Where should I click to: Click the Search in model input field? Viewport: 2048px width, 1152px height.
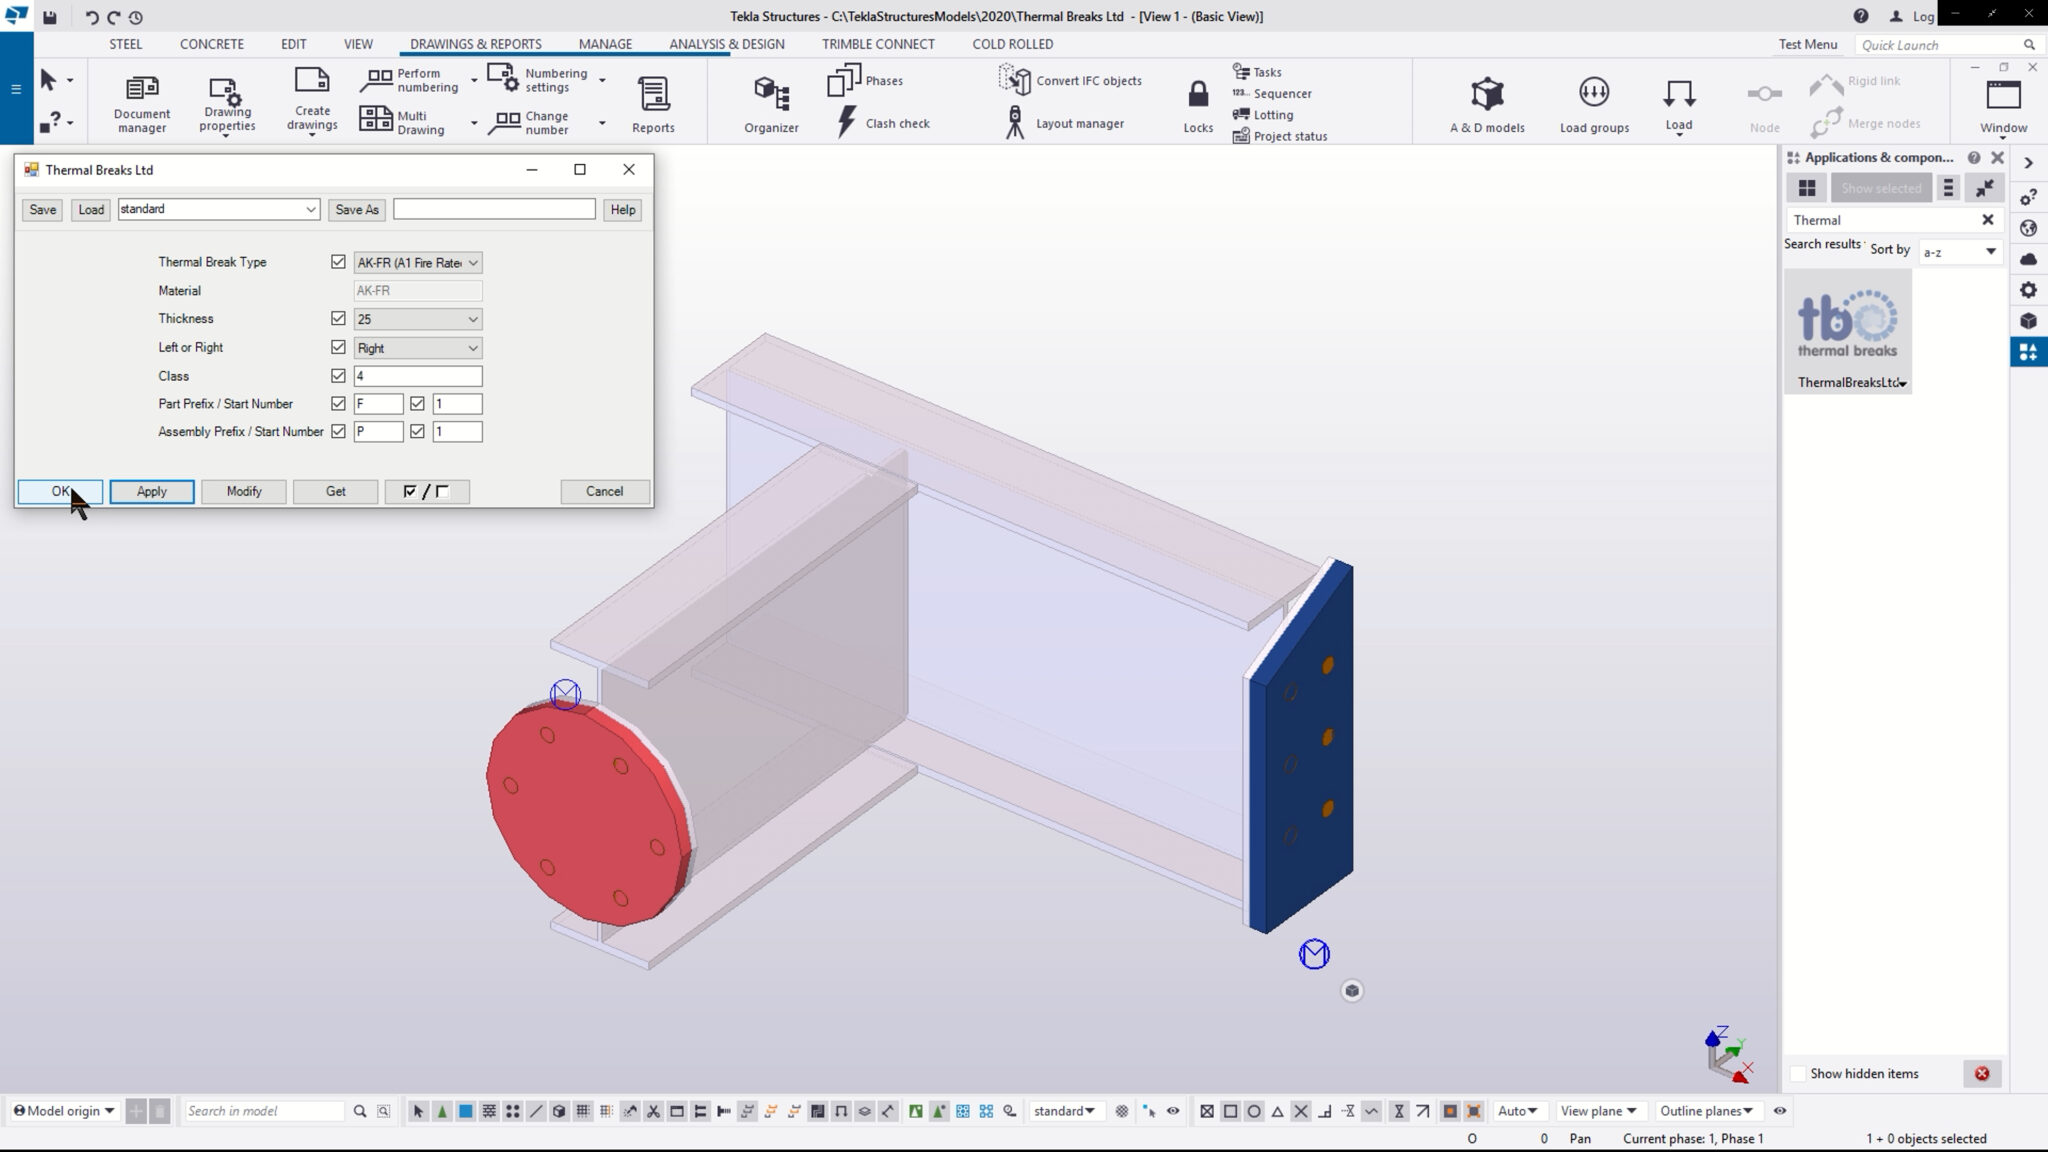click(x=262, y=1110)
